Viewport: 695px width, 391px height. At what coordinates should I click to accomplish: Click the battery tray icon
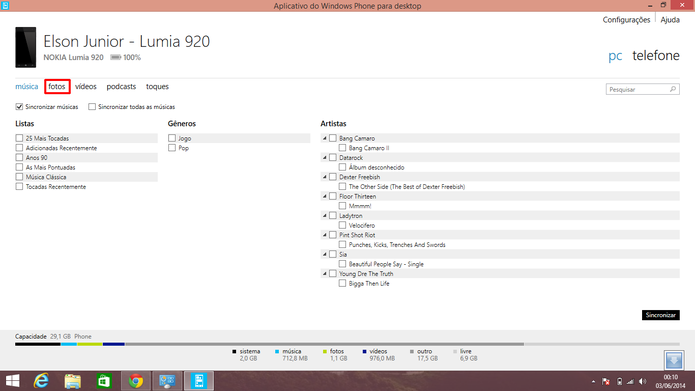(619, 382)
